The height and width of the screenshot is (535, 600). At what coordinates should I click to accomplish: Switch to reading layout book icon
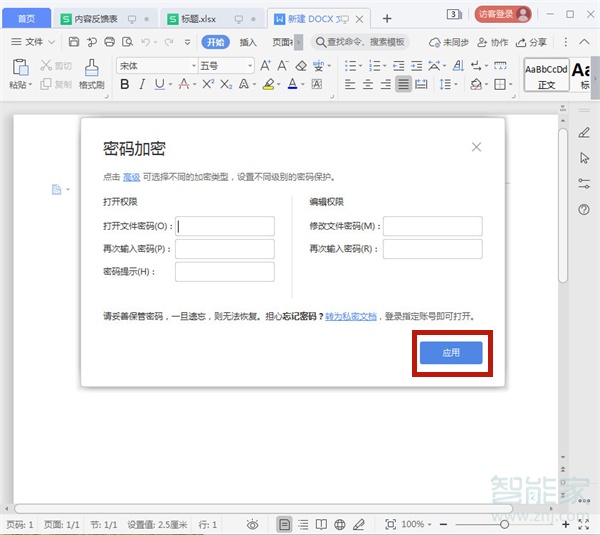[321, 524]
